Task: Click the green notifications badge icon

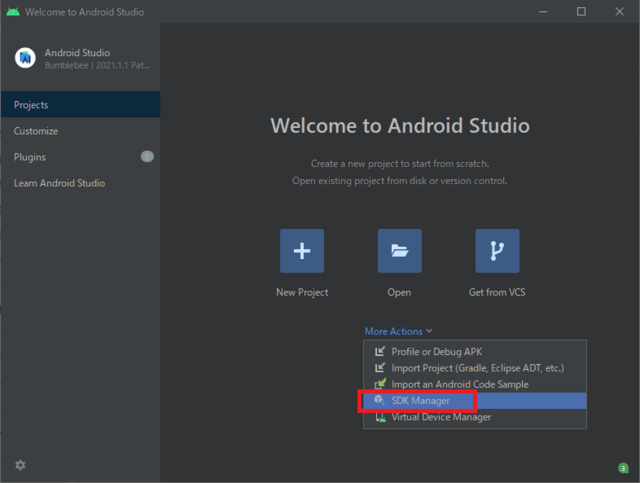Action: pyautogui.click(x=623, y=467)
